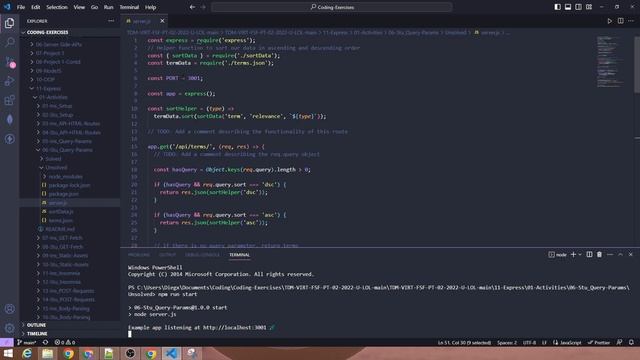Open Source Control view with badge
640x360 pixels.
pos(9,62)
